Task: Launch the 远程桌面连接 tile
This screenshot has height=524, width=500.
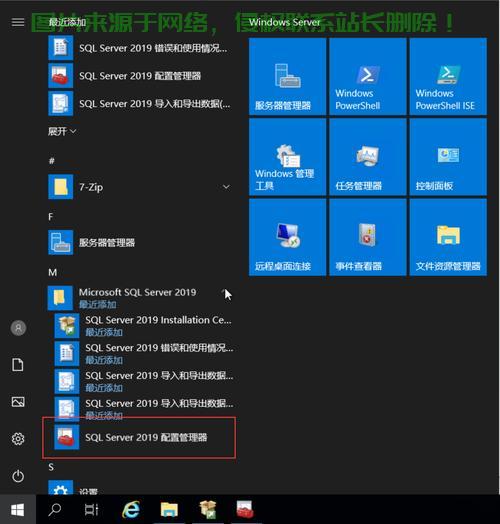Action: click(287, 237)
